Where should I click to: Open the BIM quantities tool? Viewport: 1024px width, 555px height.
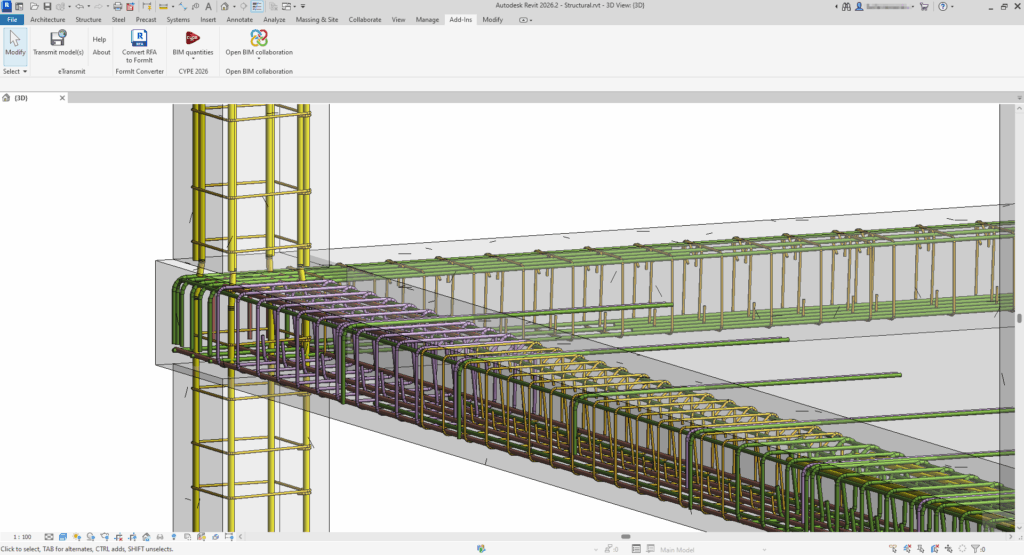coord(193,39)
